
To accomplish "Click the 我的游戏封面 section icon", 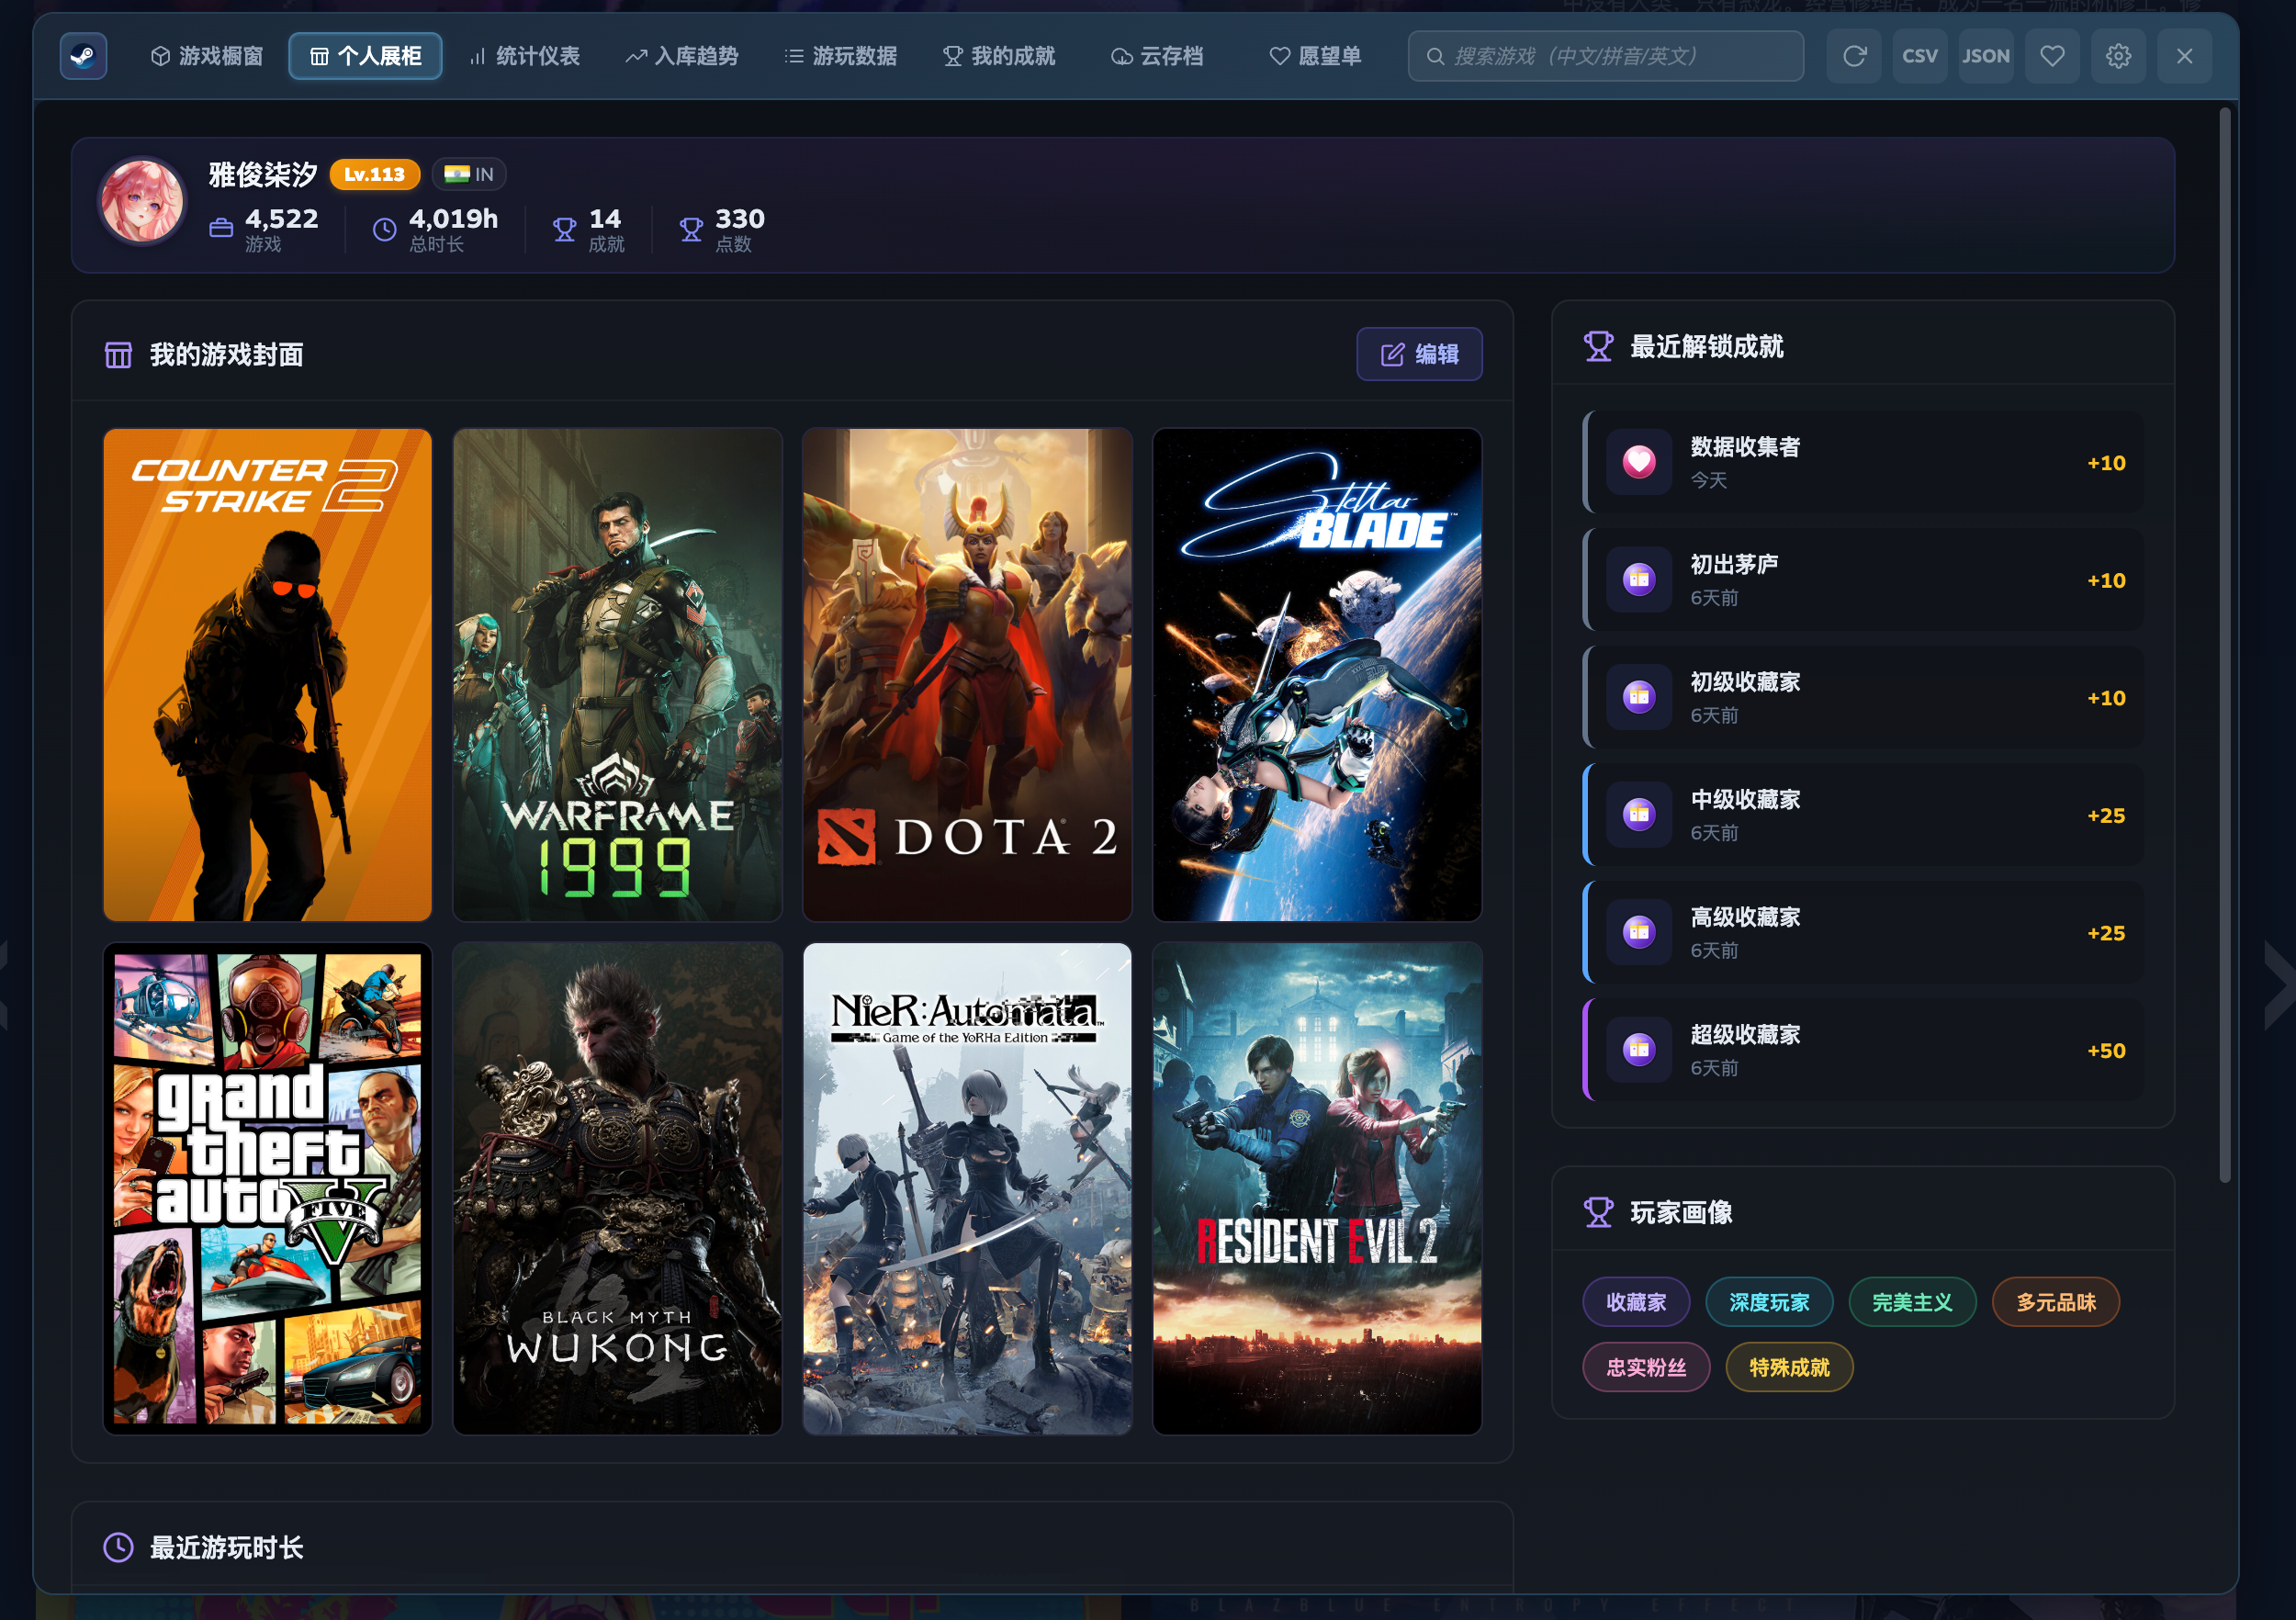I will point(118,355).
